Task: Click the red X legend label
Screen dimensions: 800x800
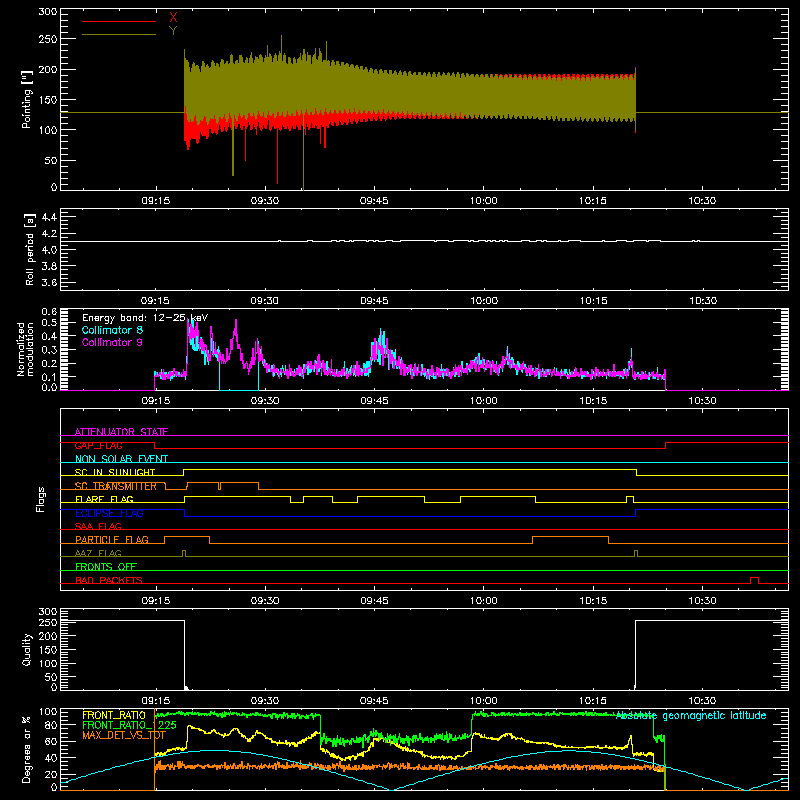Action: (173, 18)
